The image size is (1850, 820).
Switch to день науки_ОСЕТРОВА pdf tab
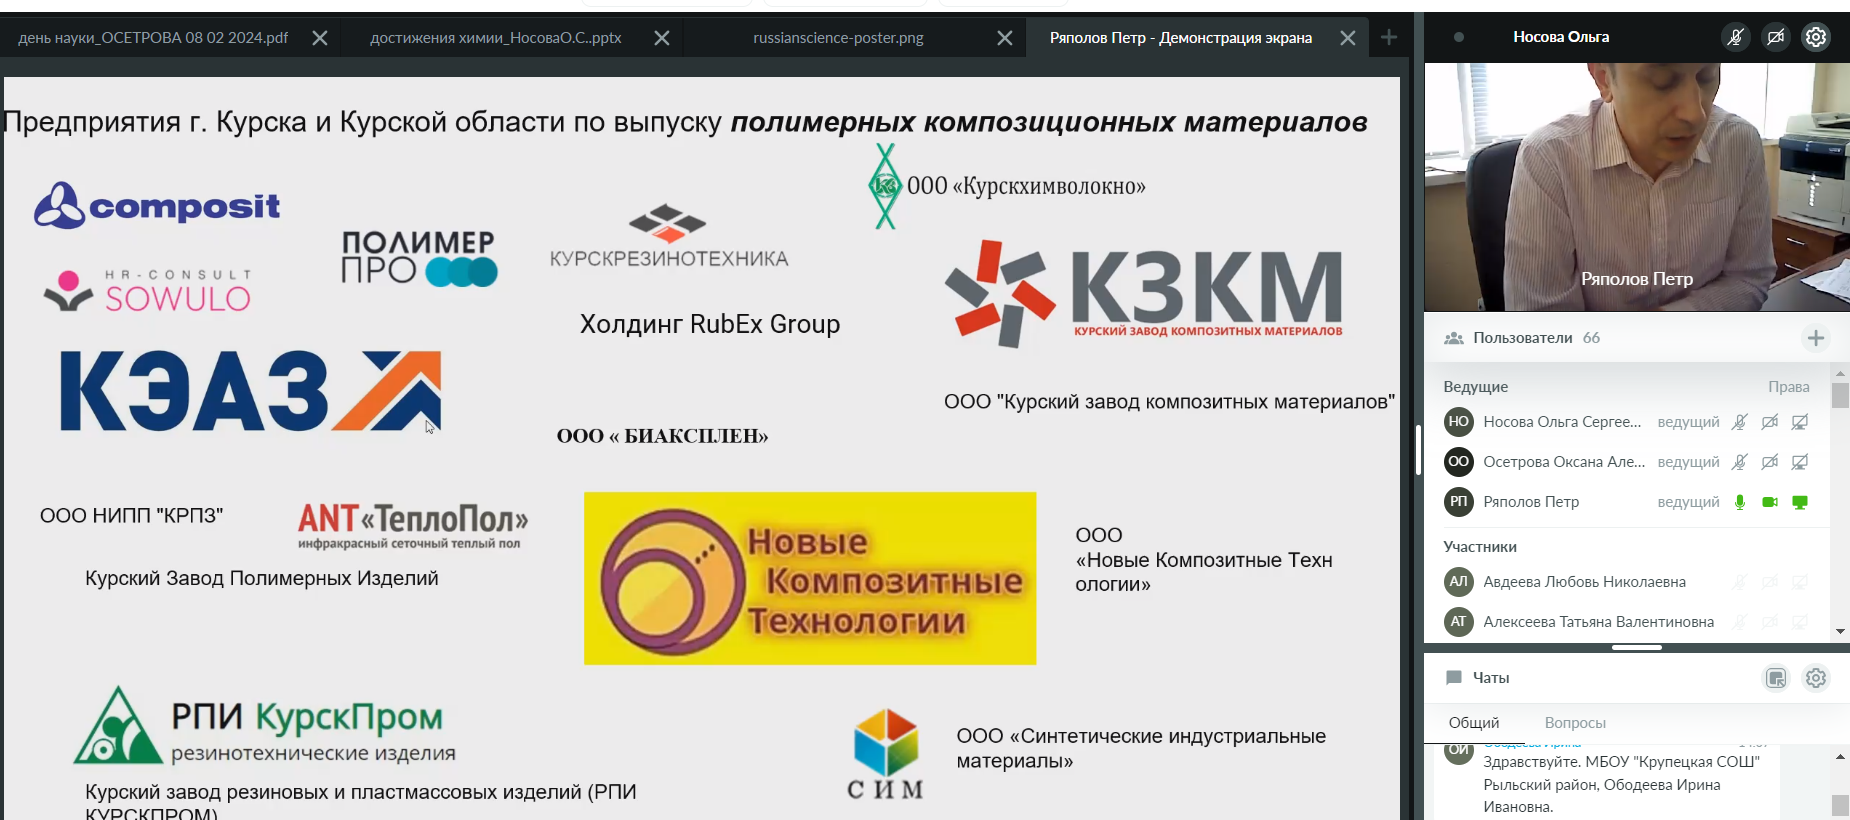[153, 38]
